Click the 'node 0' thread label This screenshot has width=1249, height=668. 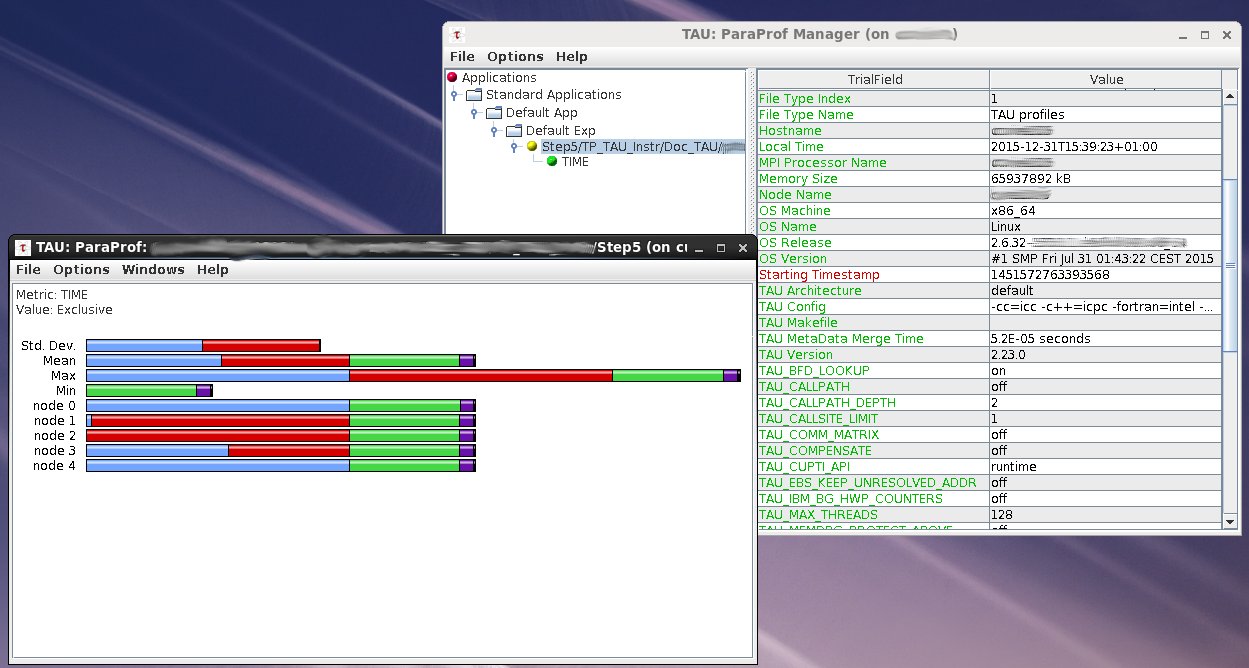[x=54, y=406]
